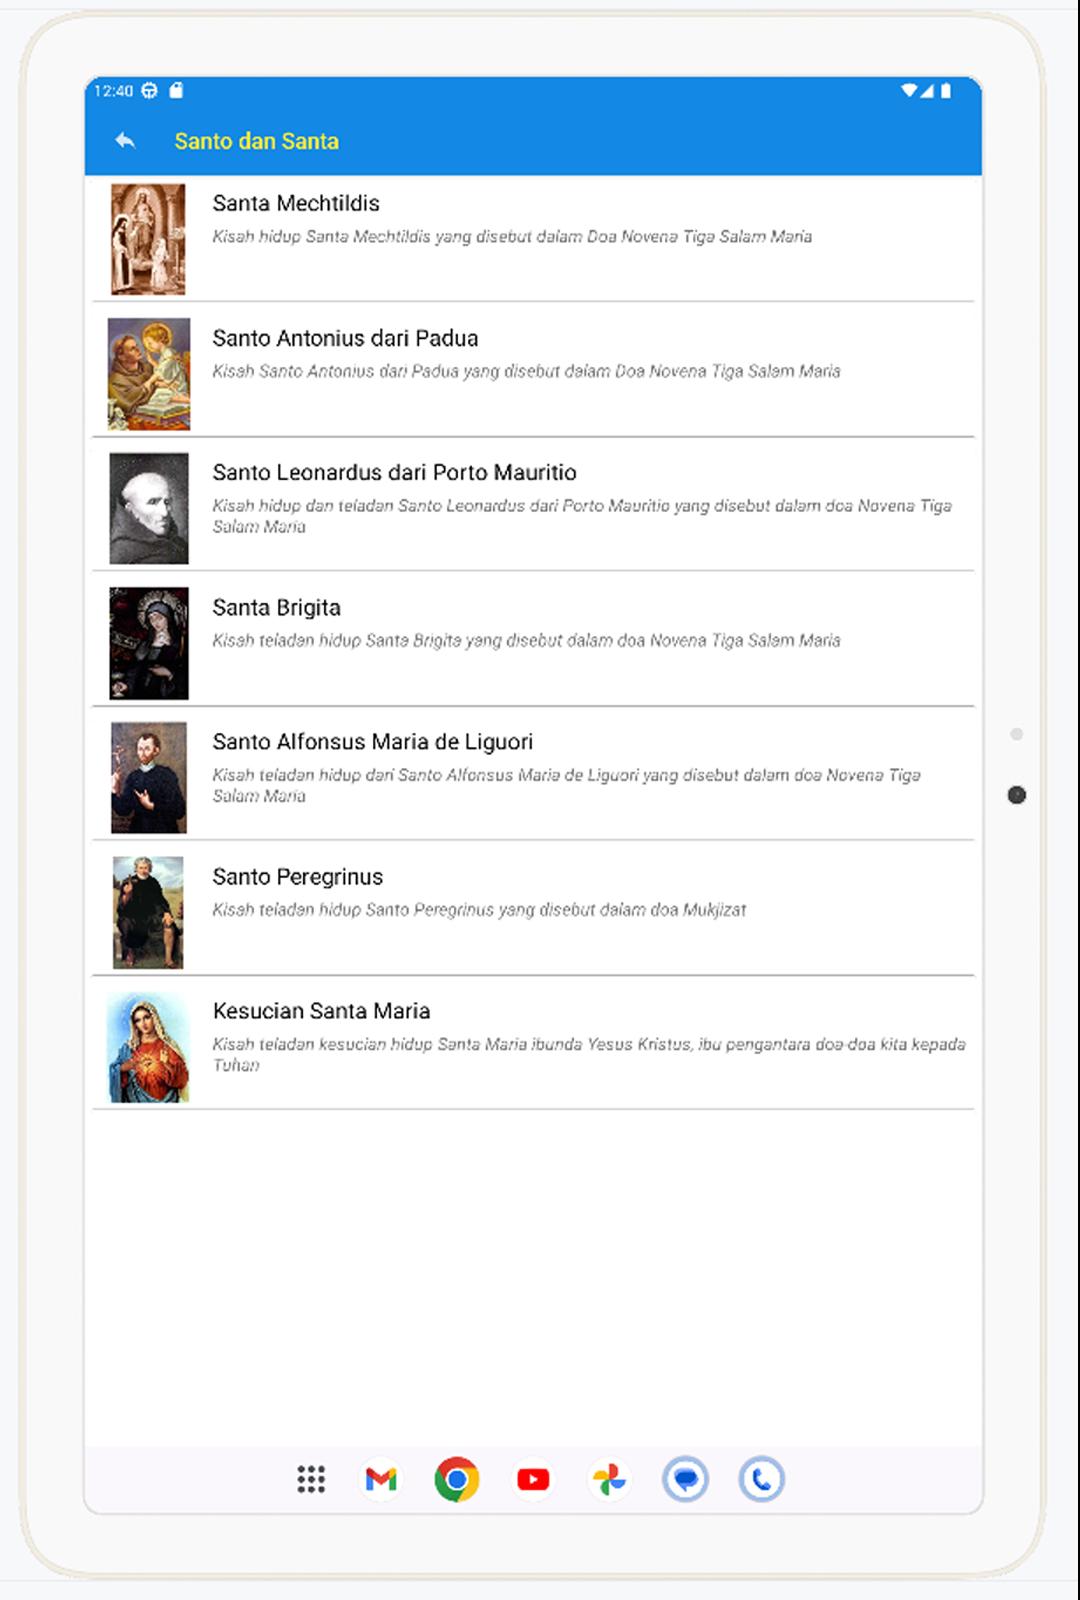Tap the Wi-Fi status icon
Image resolution: width=1080 pixels, height=1600 pixels.
(909, 90)
